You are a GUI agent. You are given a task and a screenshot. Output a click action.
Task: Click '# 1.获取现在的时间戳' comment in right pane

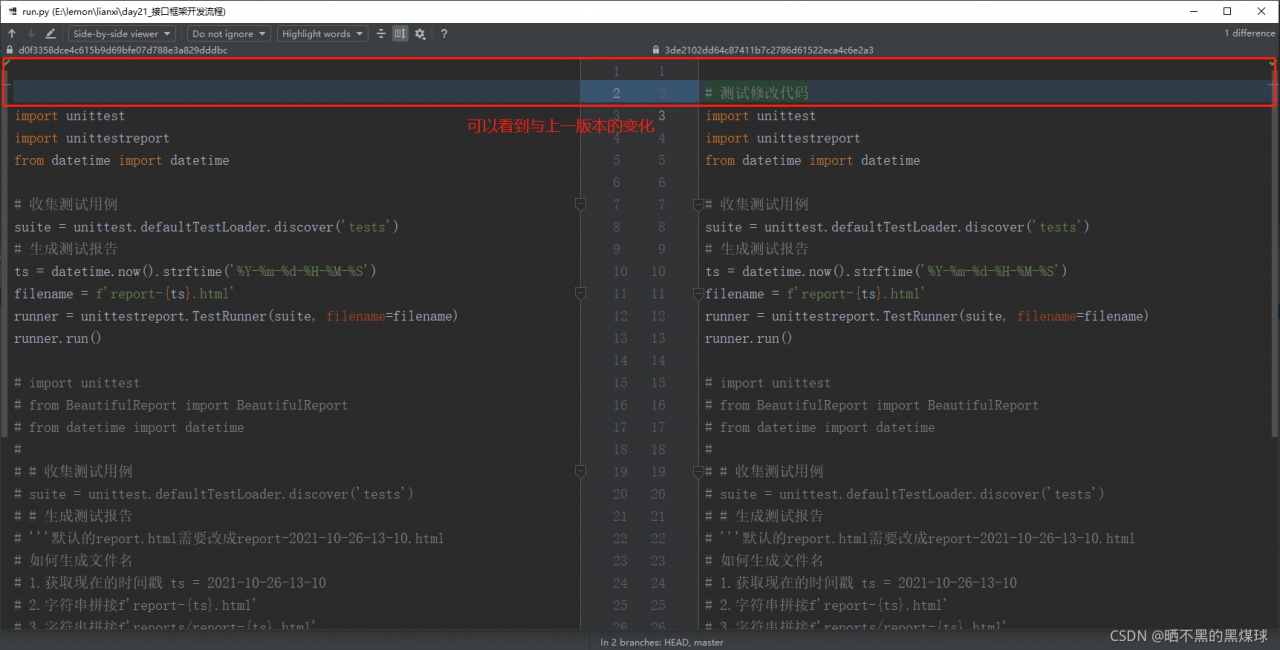click(x=861, y=583)
